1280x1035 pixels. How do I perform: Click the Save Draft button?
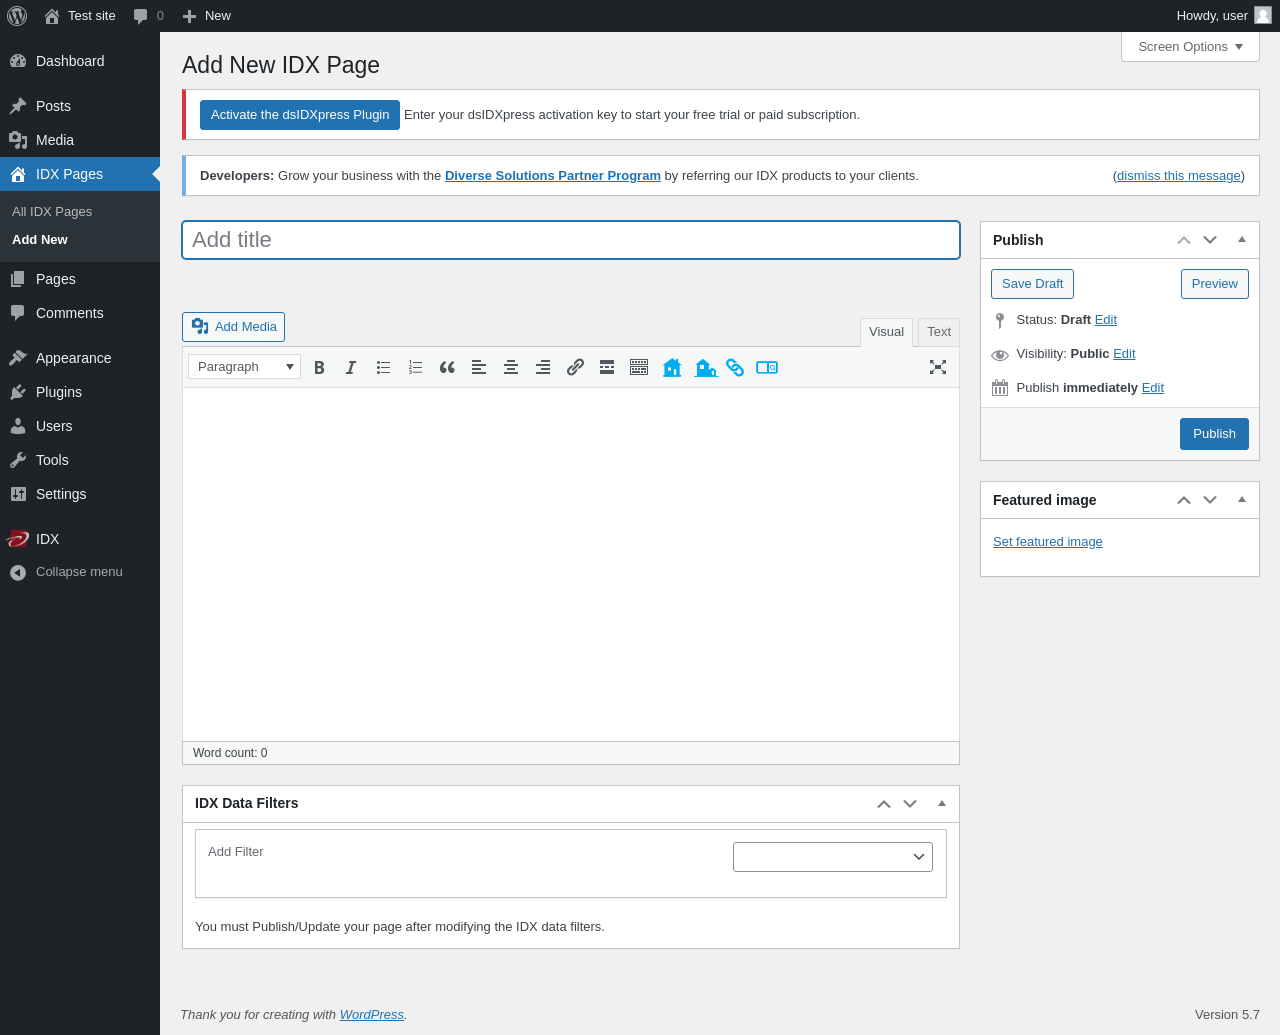(1032, 284)
